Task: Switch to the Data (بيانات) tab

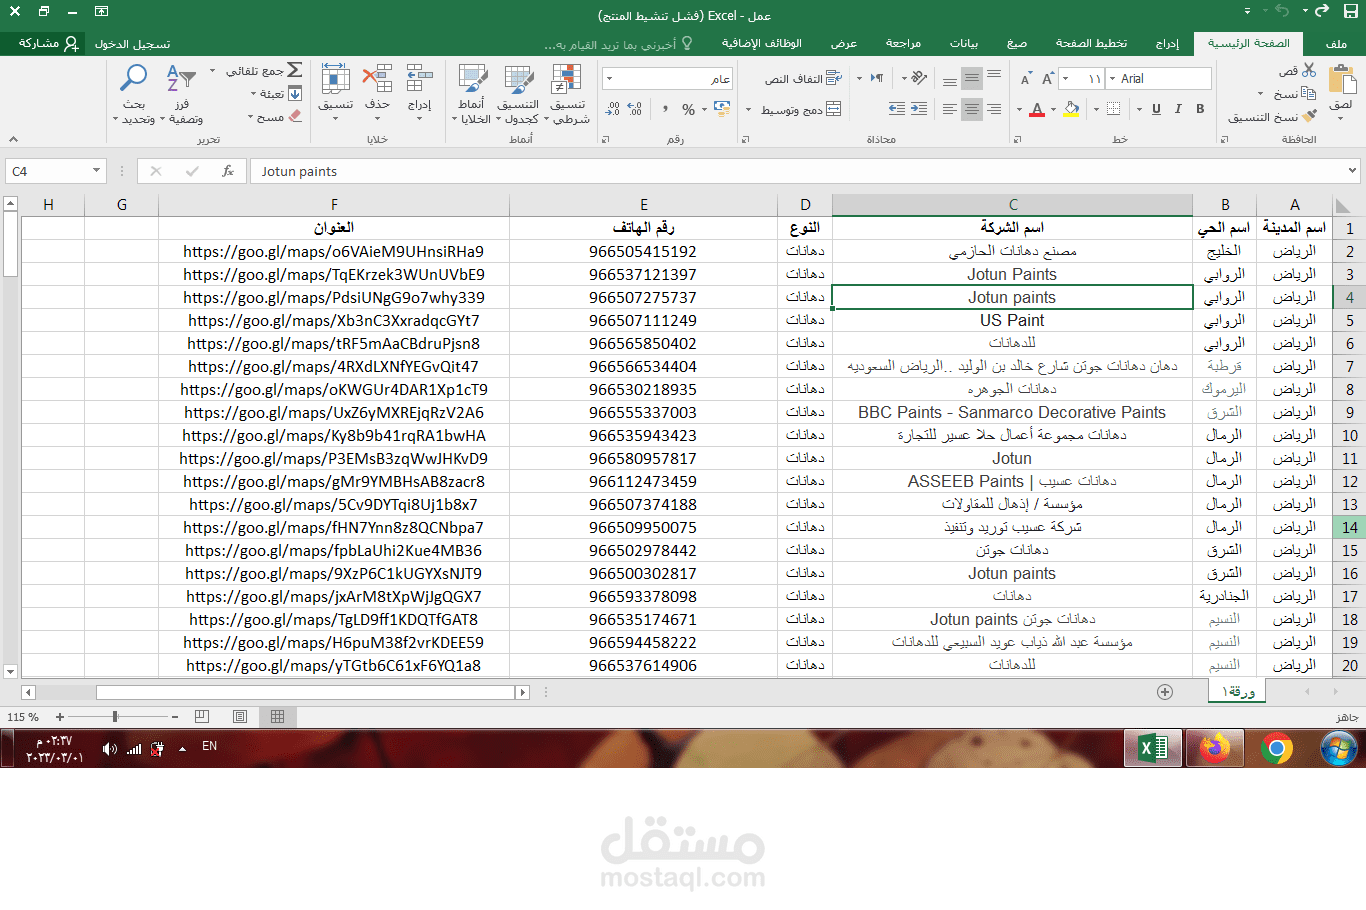Action: click(x=964, y=44)
